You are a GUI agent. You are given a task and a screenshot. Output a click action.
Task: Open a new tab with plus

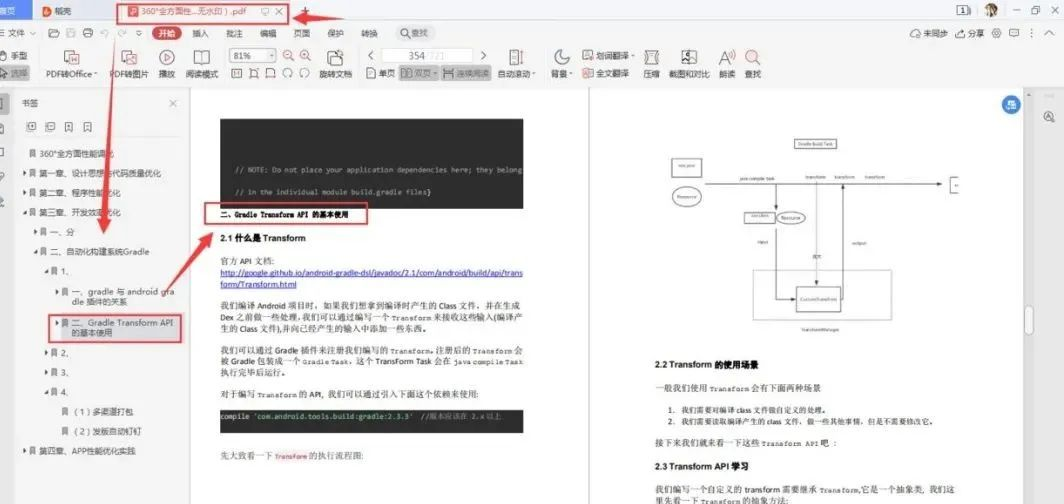pos(305,12)
